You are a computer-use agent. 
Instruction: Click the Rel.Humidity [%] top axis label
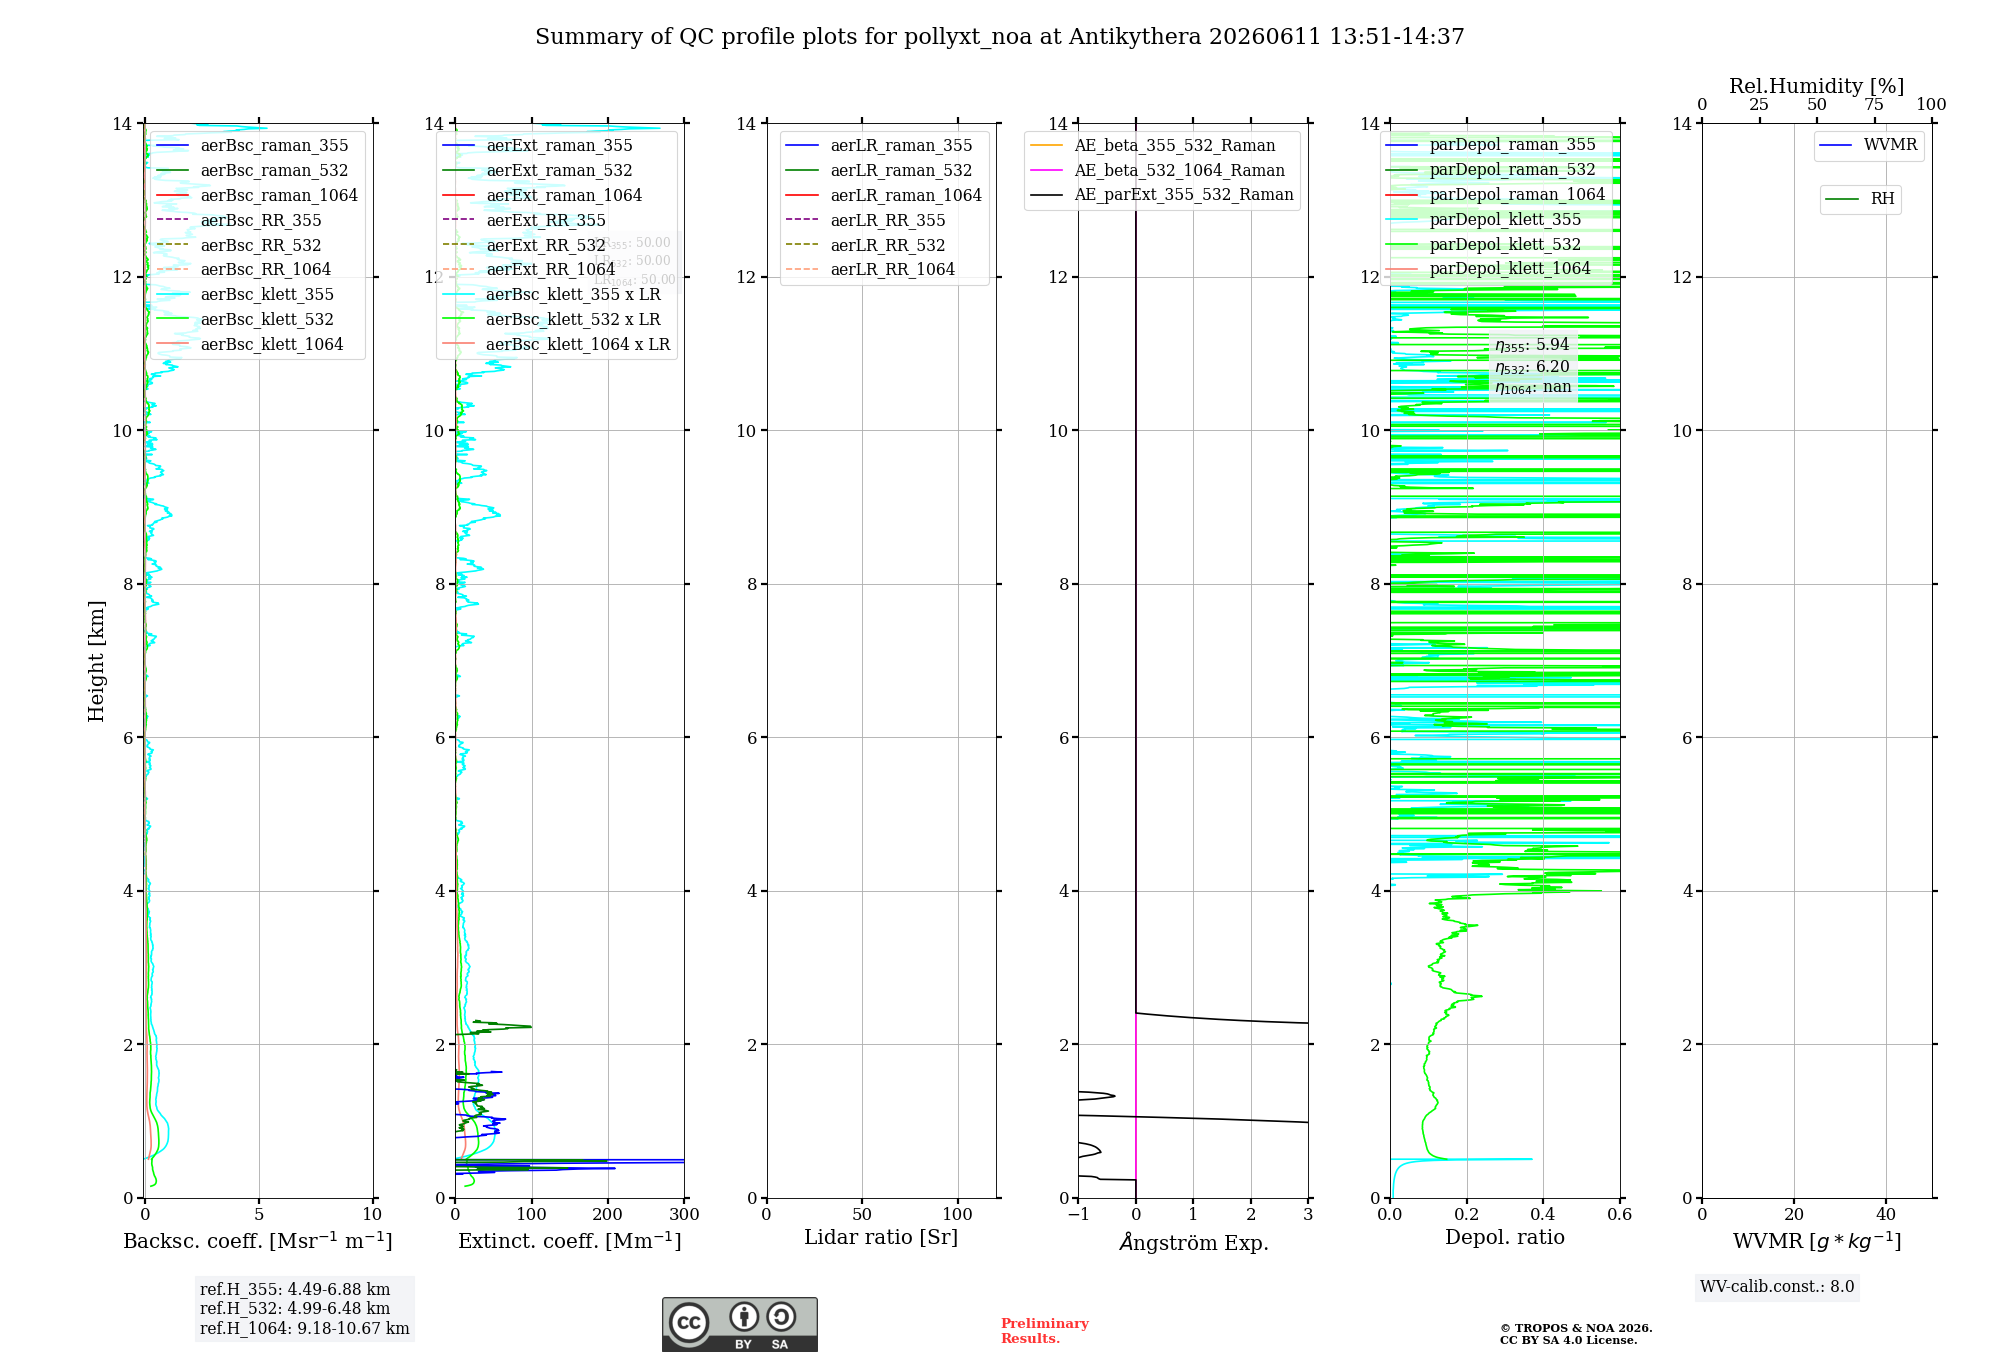(x=1817, y=87)
